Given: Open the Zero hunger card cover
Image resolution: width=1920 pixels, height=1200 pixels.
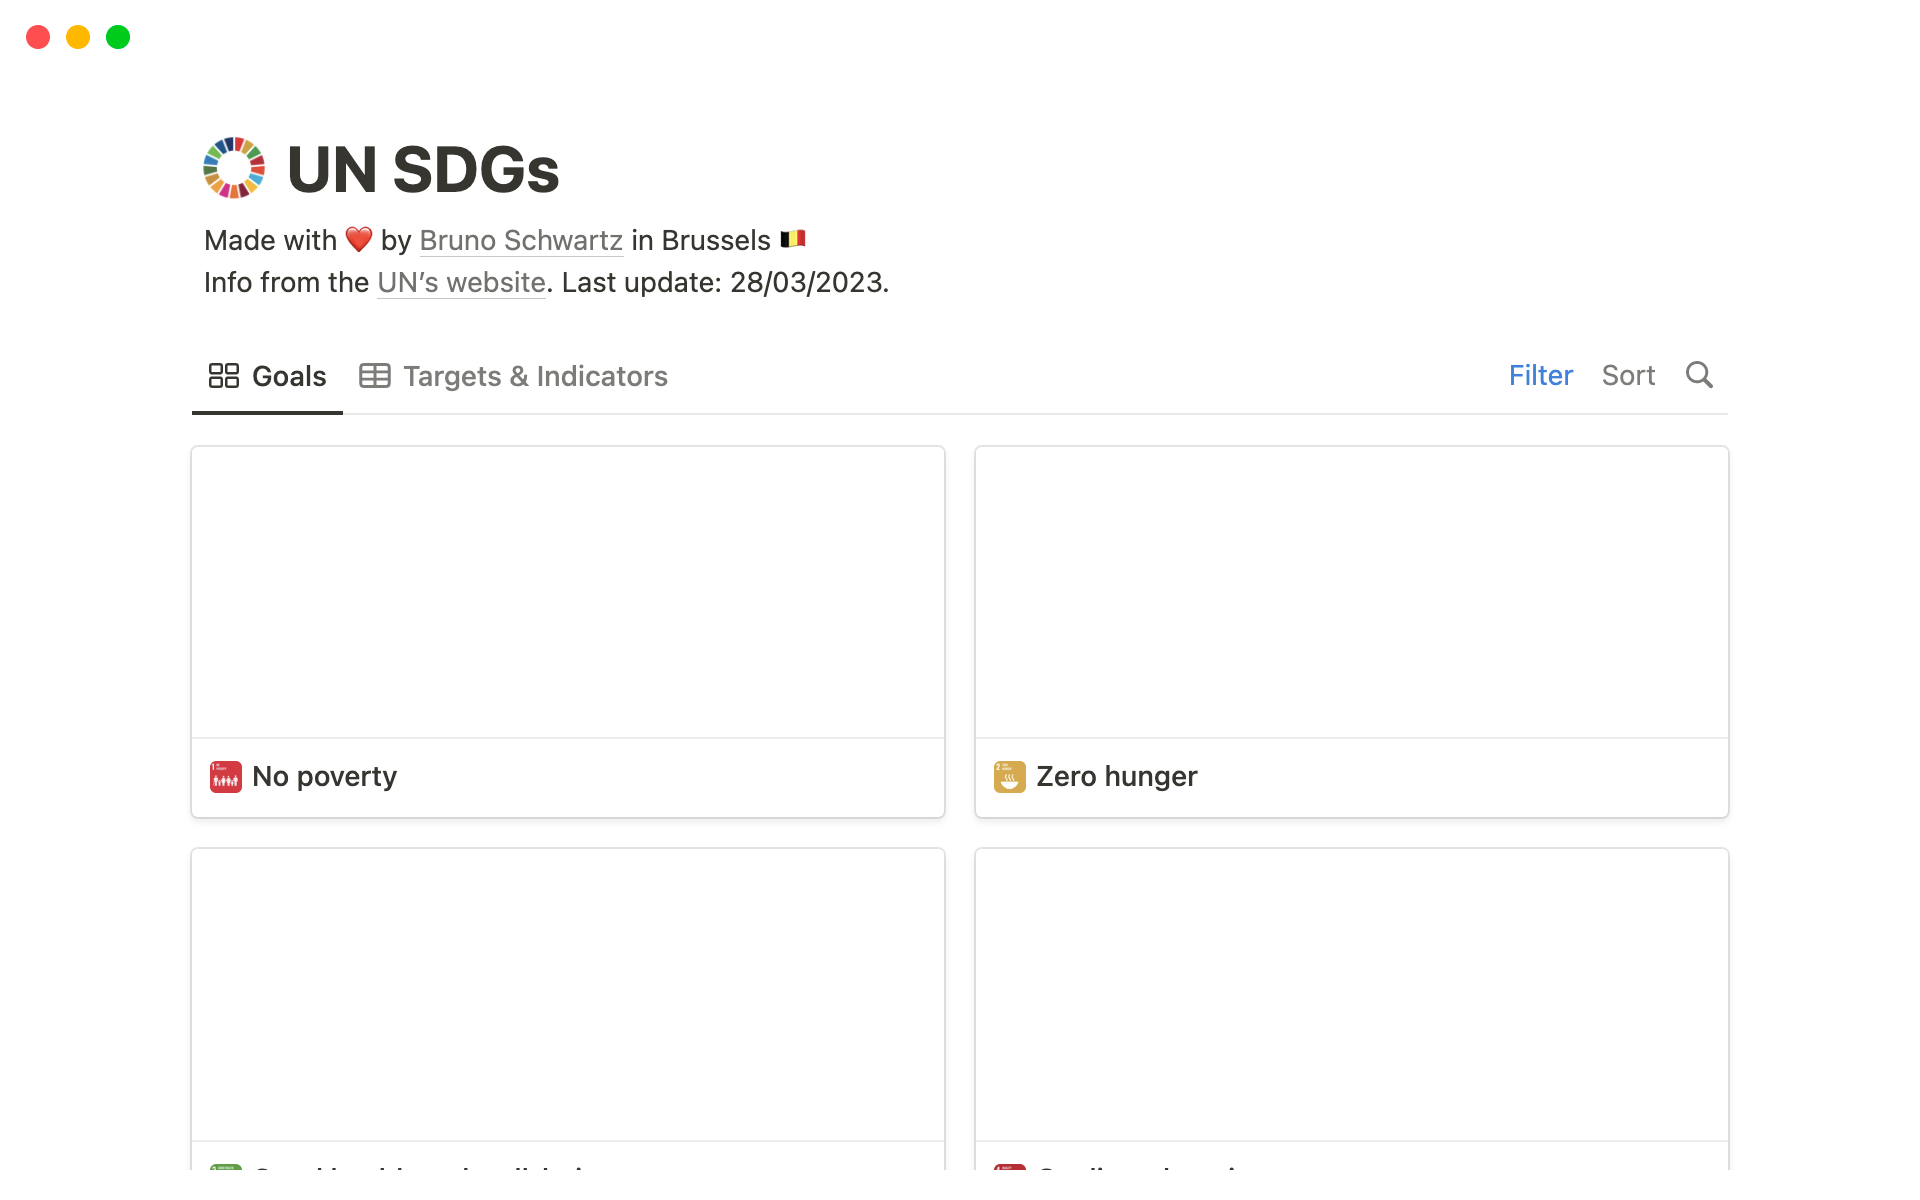Looking at the screenshot, I should click(1352, 592).
